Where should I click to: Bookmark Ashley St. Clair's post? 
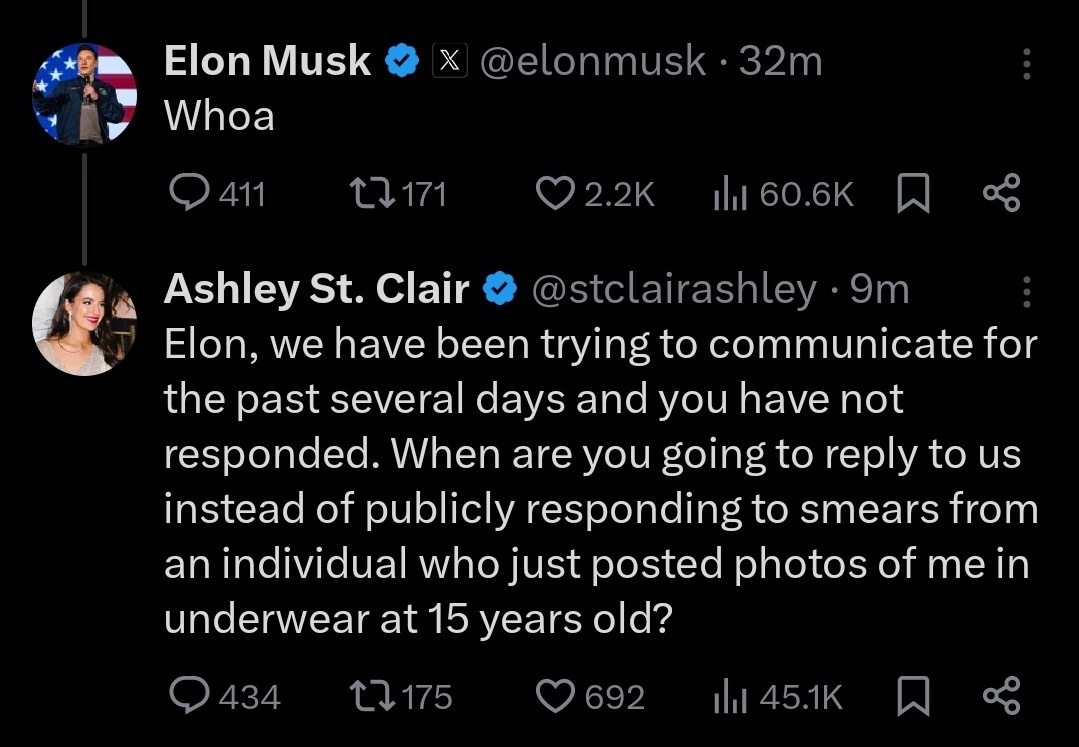click(x=914, y=695)
